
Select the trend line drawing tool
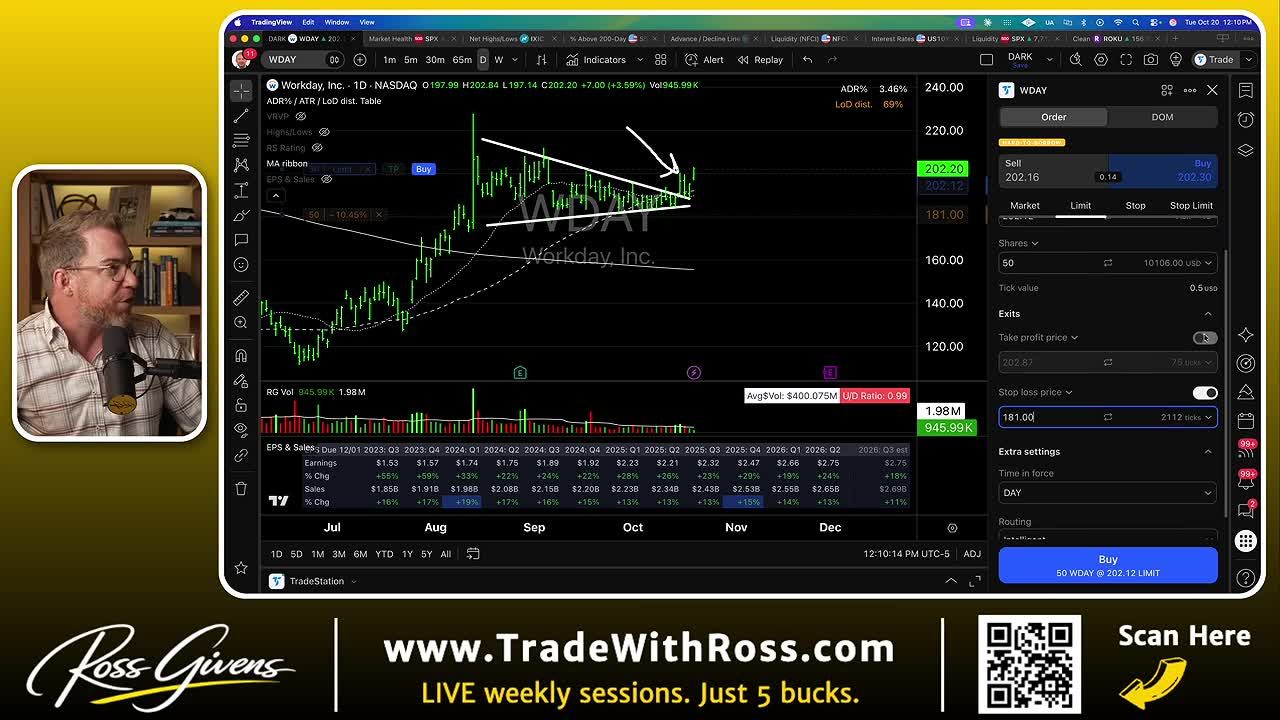click(241, 116)
